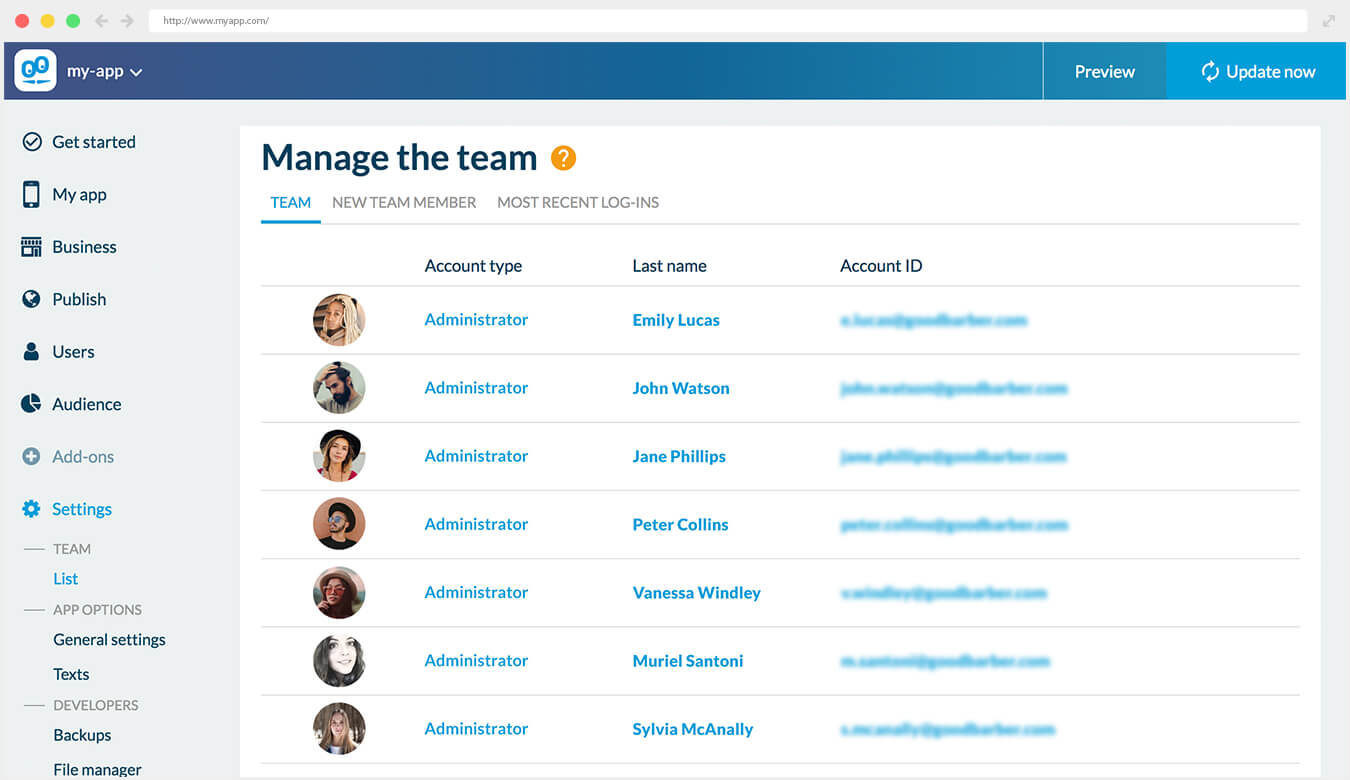This screenshot has height=780, width=1350.
Task: Click the blurred email in Emily Lucas's row
Action: pyautogui.click(x=934, y=320)
